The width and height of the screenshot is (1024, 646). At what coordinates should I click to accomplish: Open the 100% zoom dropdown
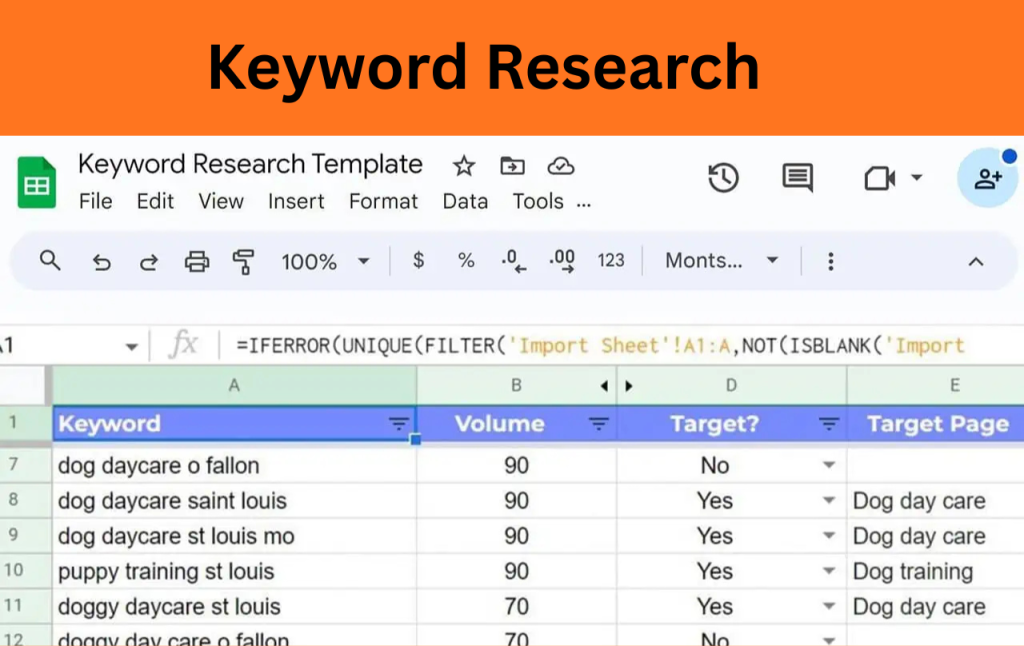tap(325, 262)
